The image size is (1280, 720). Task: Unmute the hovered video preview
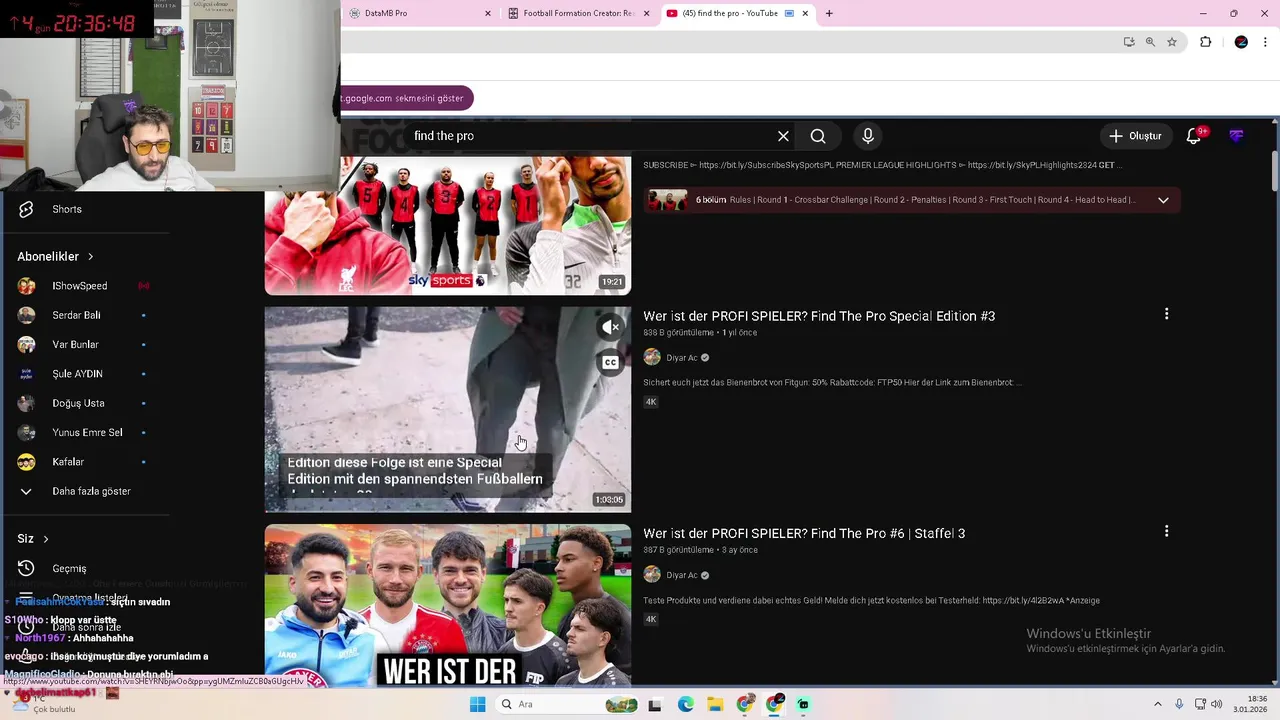coord(610,327)
